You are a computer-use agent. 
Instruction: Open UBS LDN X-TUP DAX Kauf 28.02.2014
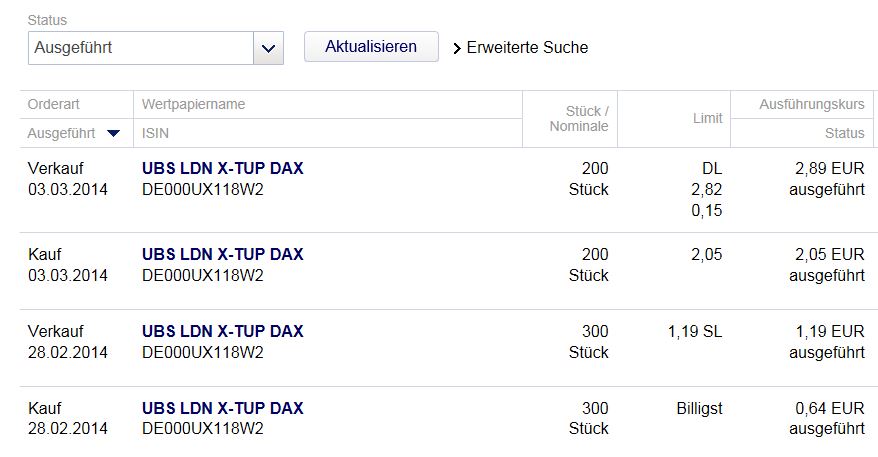point(222,408)
